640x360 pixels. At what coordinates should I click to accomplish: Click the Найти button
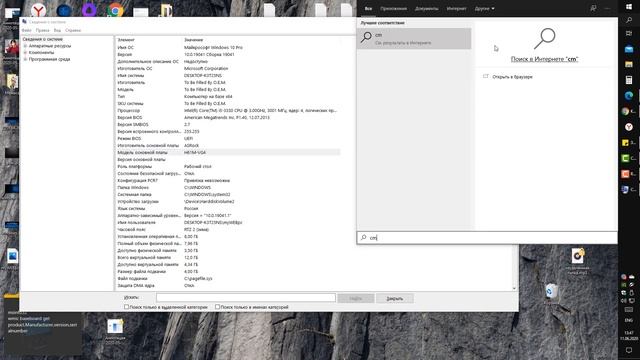click(356, 298)
